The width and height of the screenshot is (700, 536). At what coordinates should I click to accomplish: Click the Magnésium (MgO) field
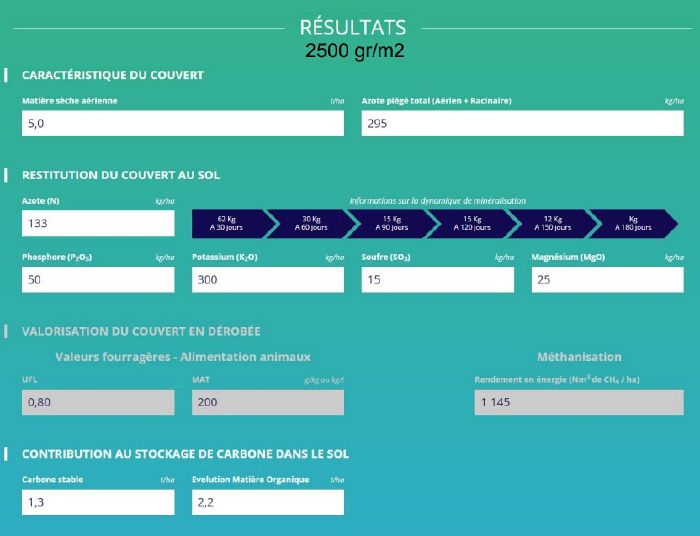(x=608, y=280)
